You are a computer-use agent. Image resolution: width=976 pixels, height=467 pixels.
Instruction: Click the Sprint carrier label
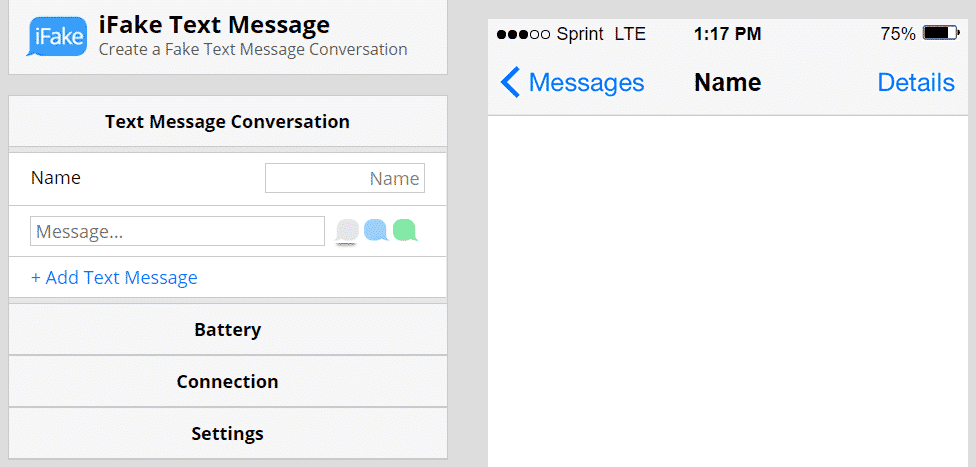coord(580,34)
